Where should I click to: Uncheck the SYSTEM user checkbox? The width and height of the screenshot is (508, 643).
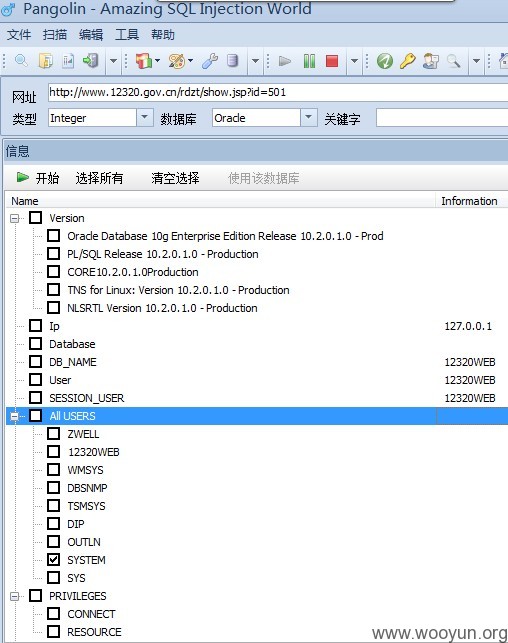(53, 560)
